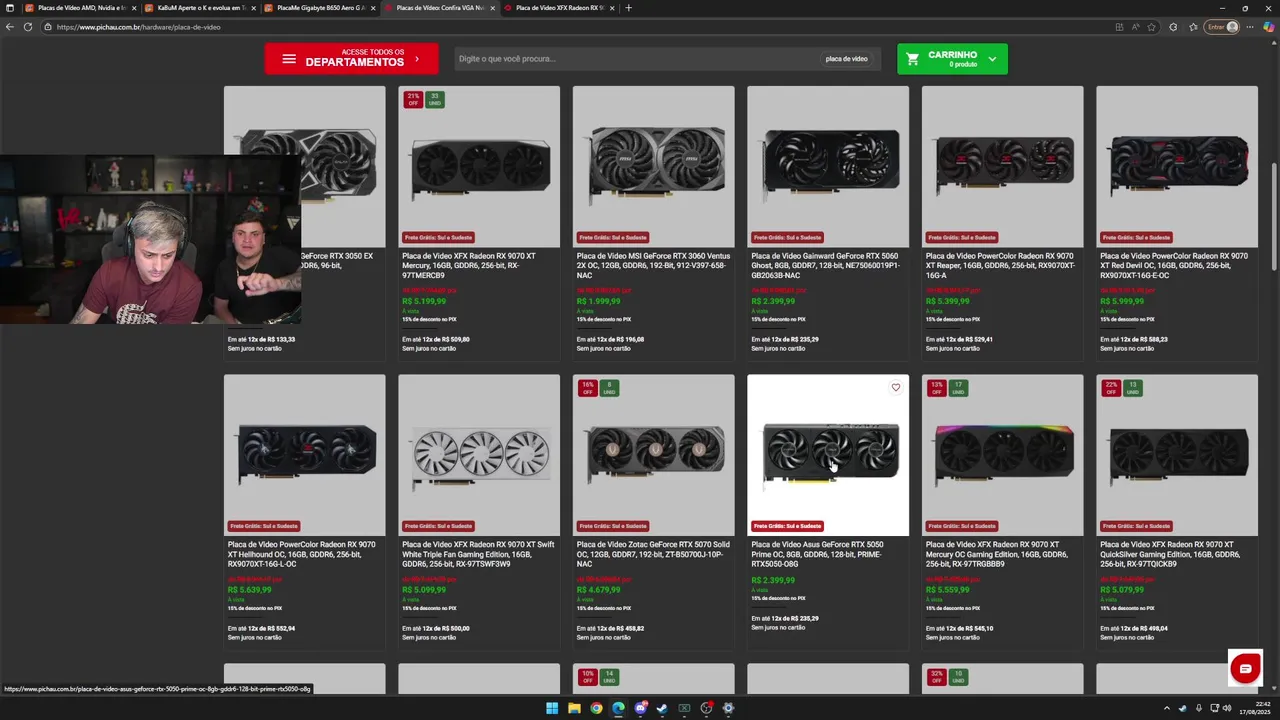Open XFX Swift White Triple Fan title link

478,554
